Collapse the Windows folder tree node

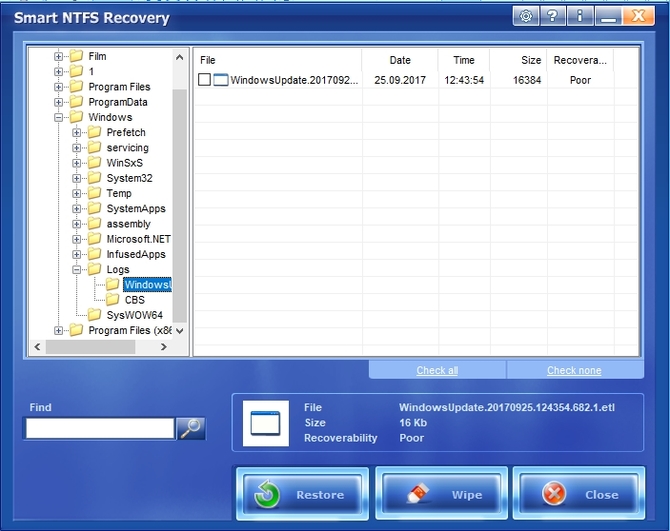click(60, 117)
